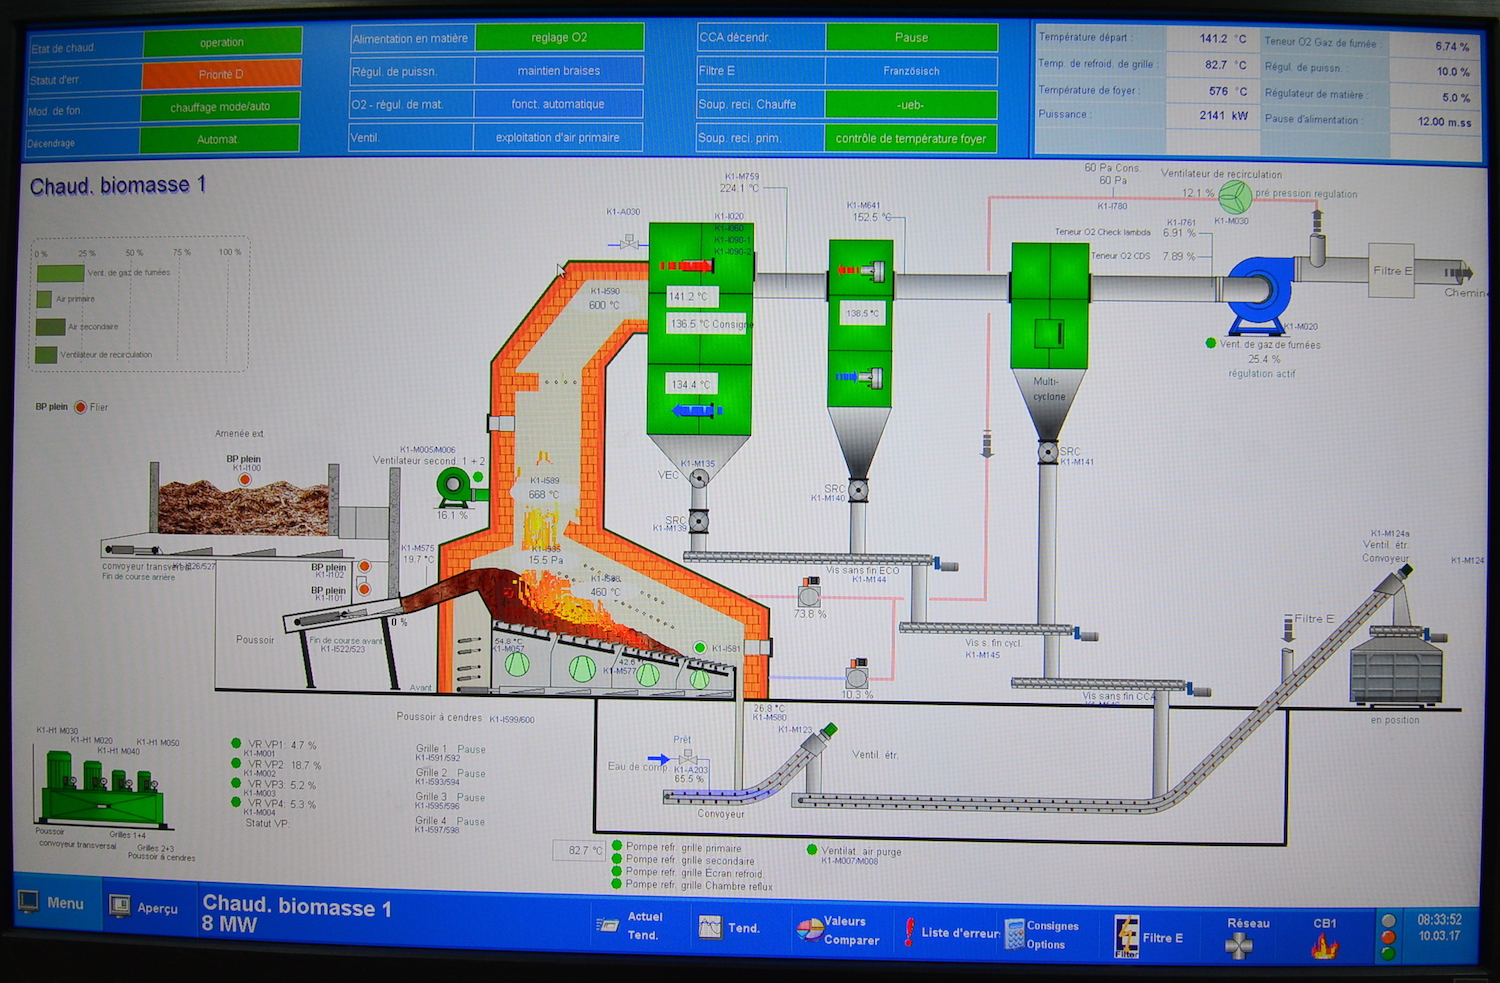The height and width of the screenshot is (983, 1500).
Task: Open the Filtre E icon in bottom bar
Action: coord(1126,937)
